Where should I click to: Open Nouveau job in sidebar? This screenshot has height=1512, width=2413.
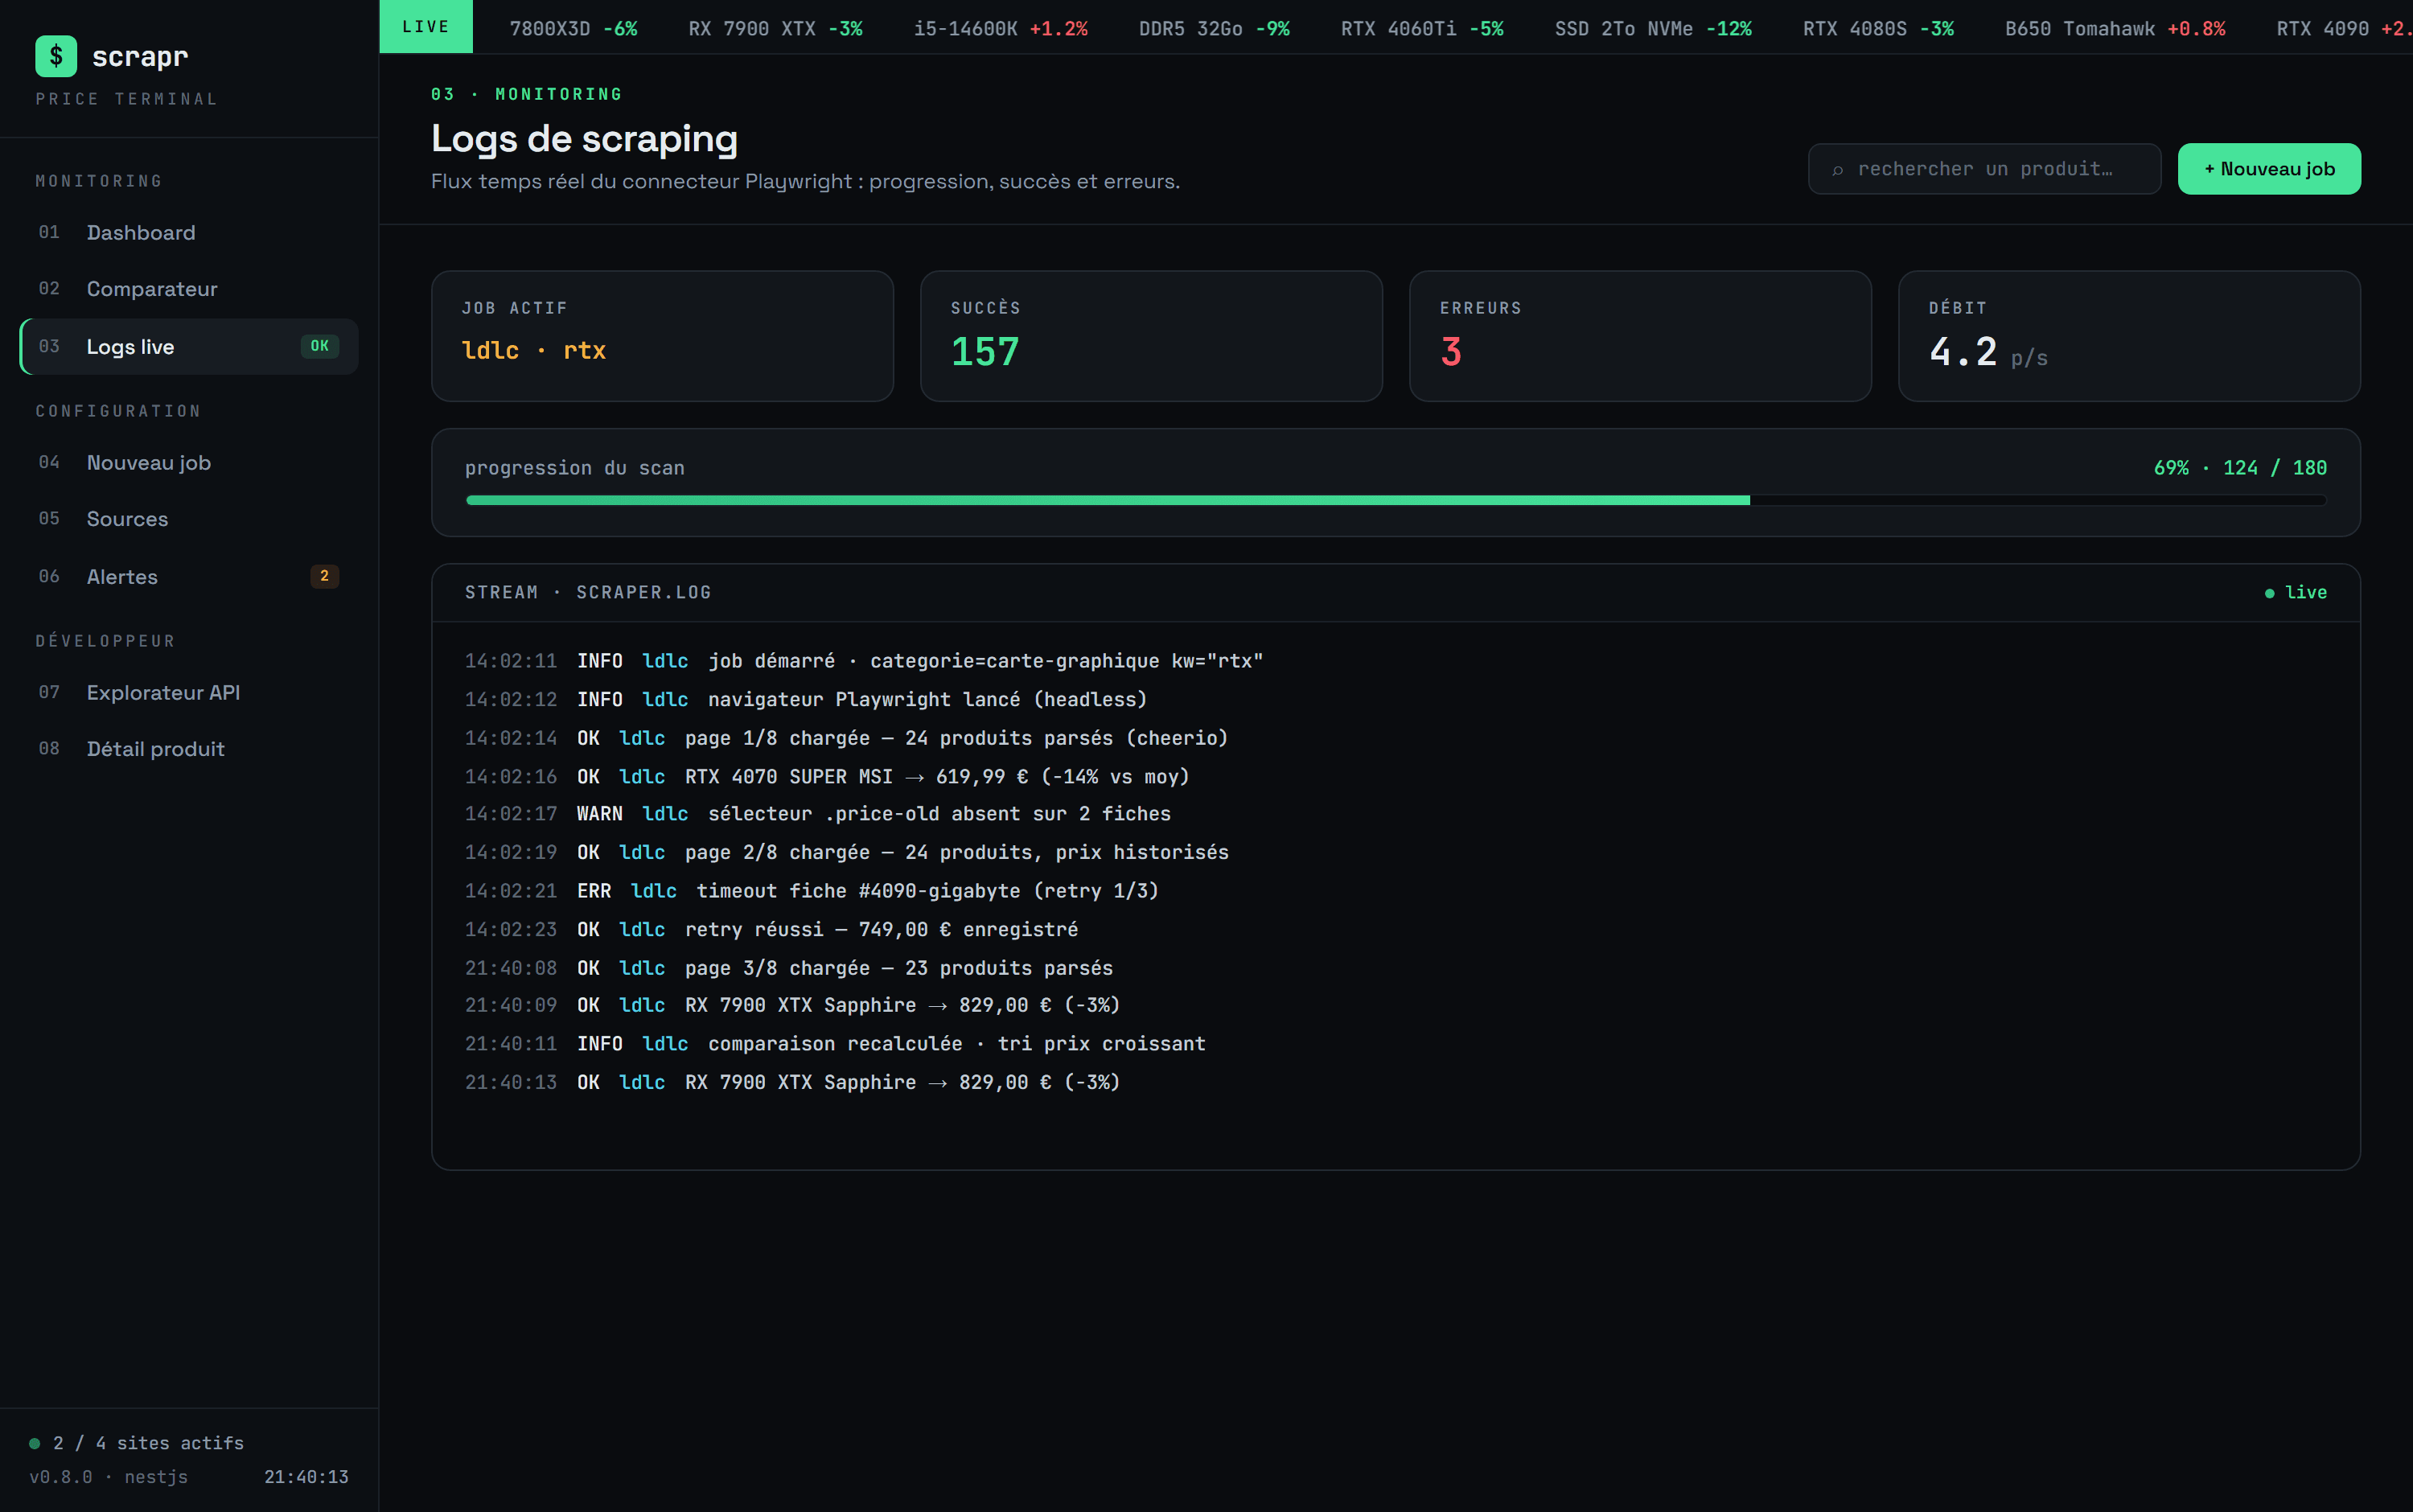(x=189, y=463)
